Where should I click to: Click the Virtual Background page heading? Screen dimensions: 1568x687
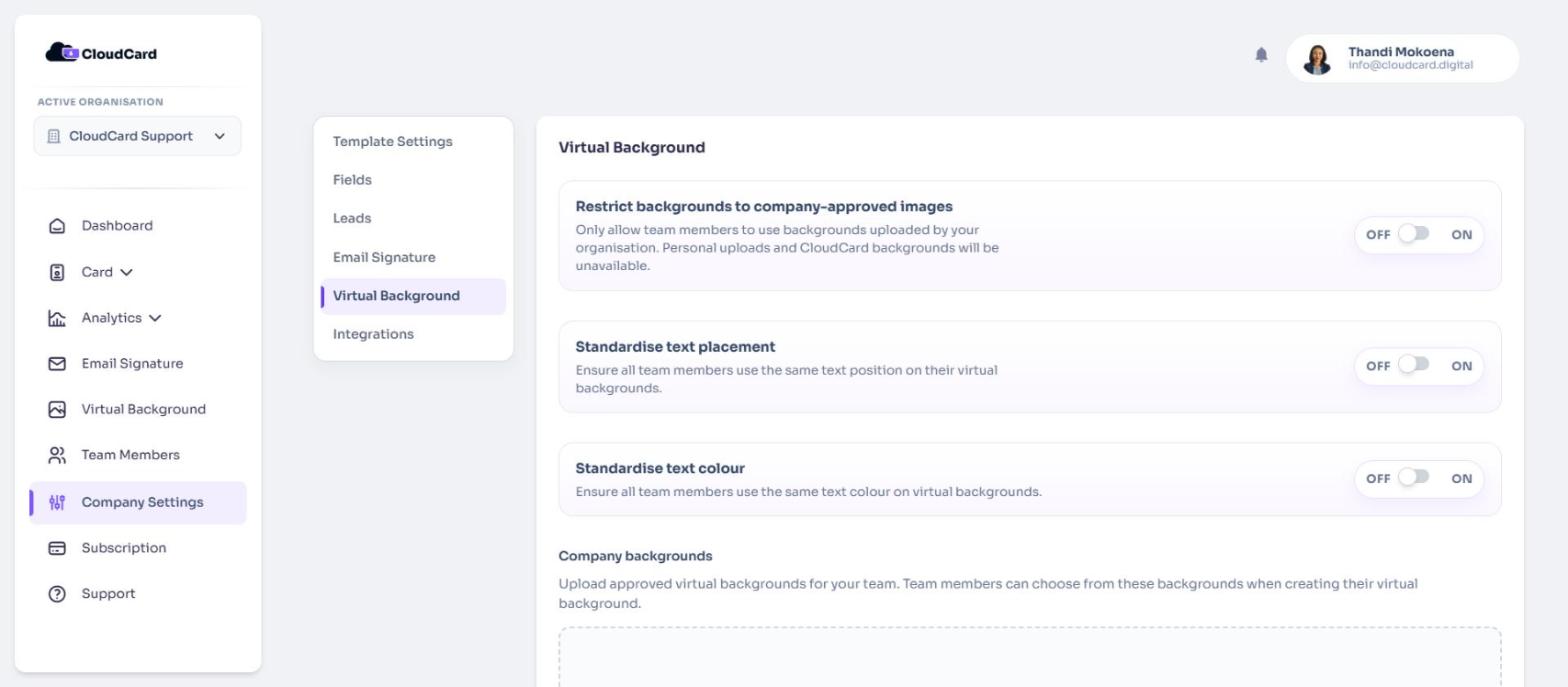tap(632, 147)
